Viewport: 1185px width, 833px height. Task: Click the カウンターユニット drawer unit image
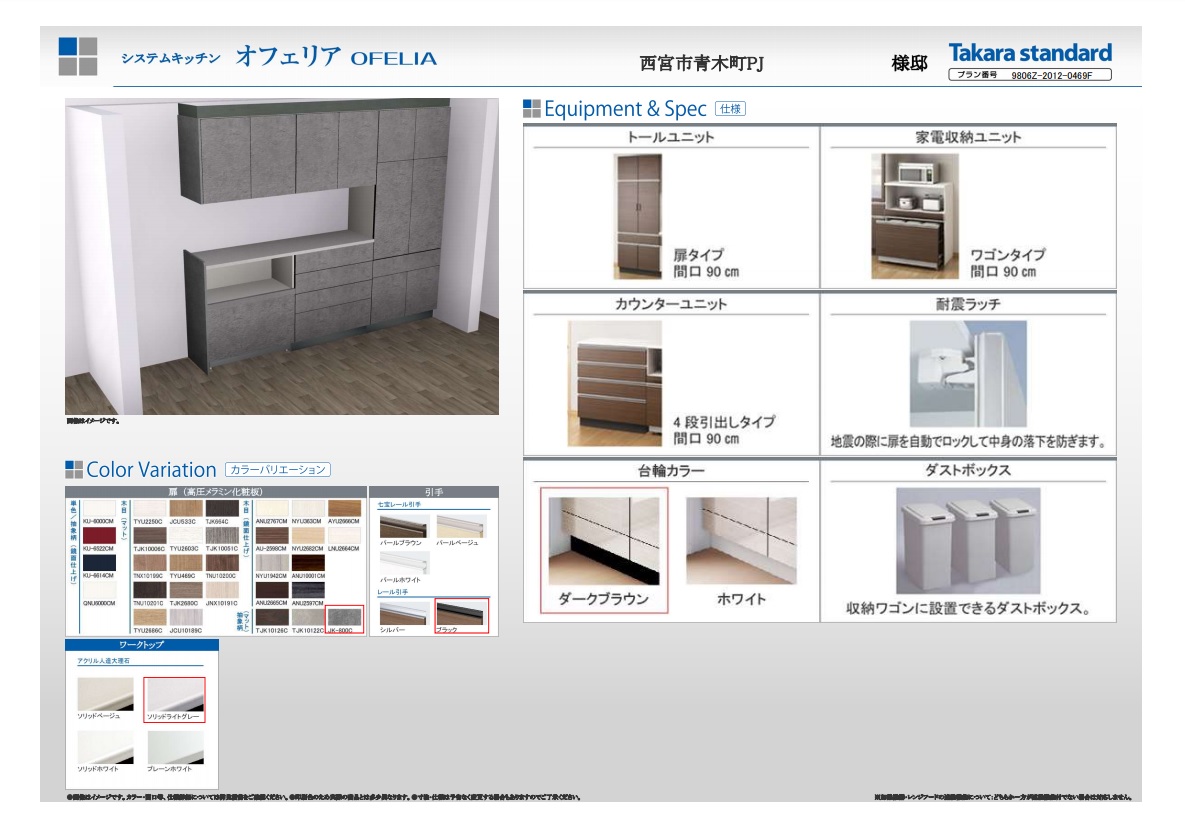[614, 383]
